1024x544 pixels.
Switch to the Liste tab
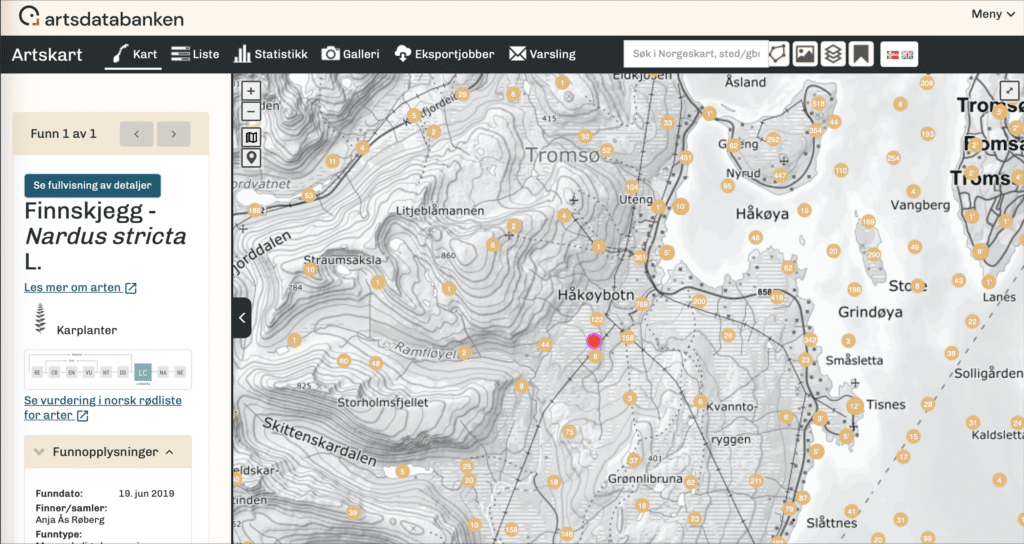(x=195, y=54)
